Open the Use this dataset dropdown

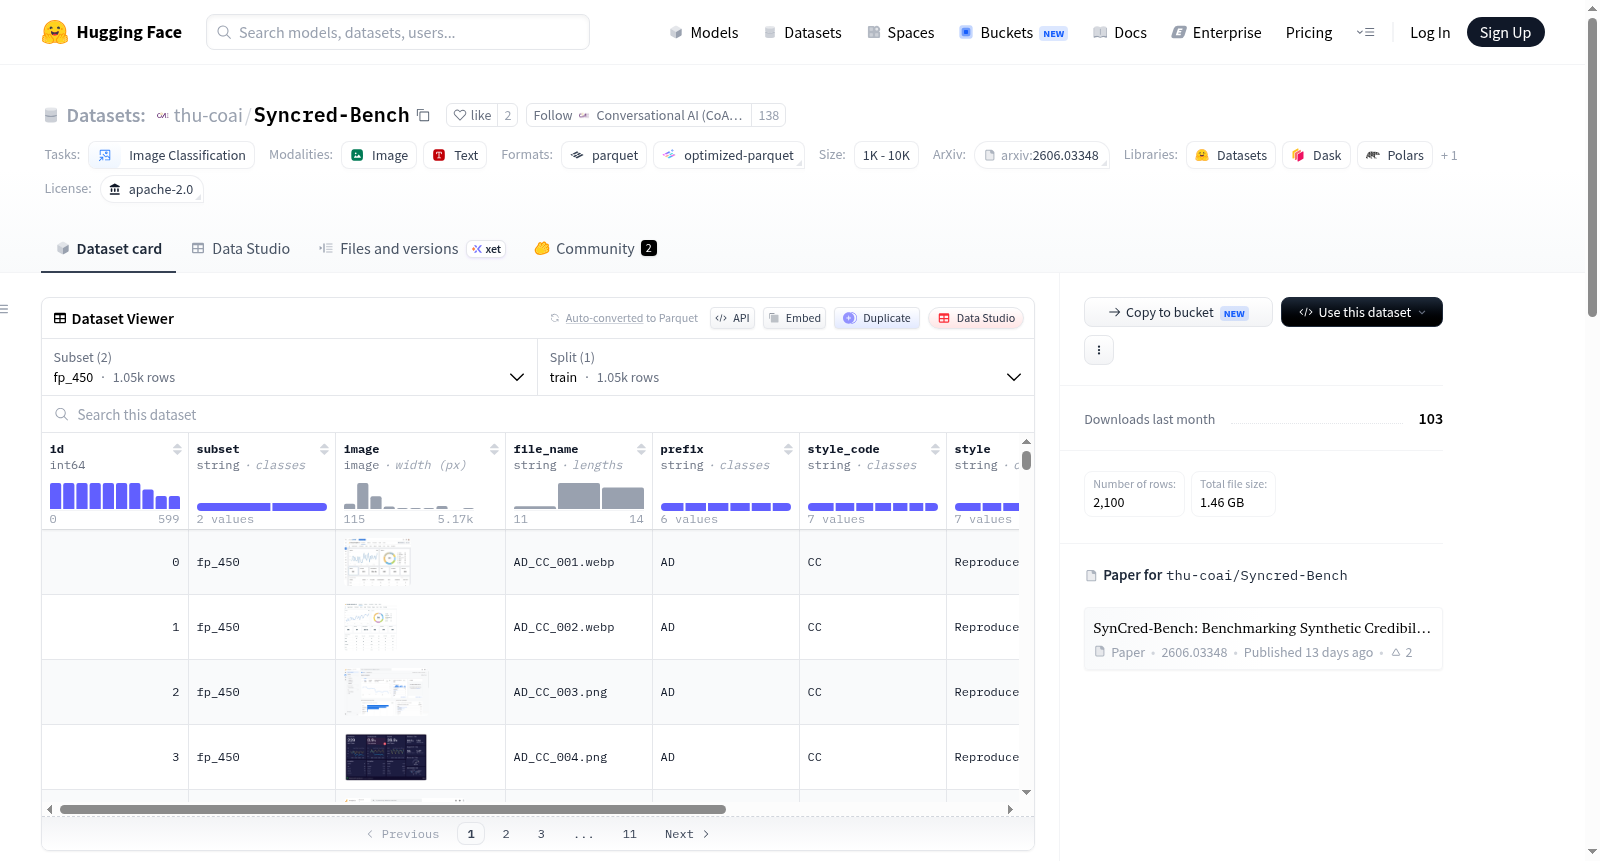(1362, 312)
